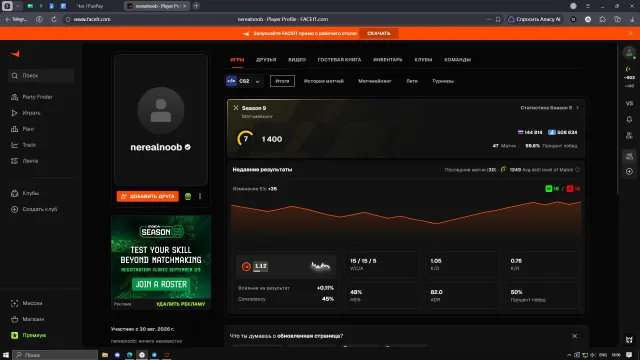Click the verified badge next to nerealnoob
This screenshot has height=360, width=640.
pyautogui.click(x=187, y=147)
